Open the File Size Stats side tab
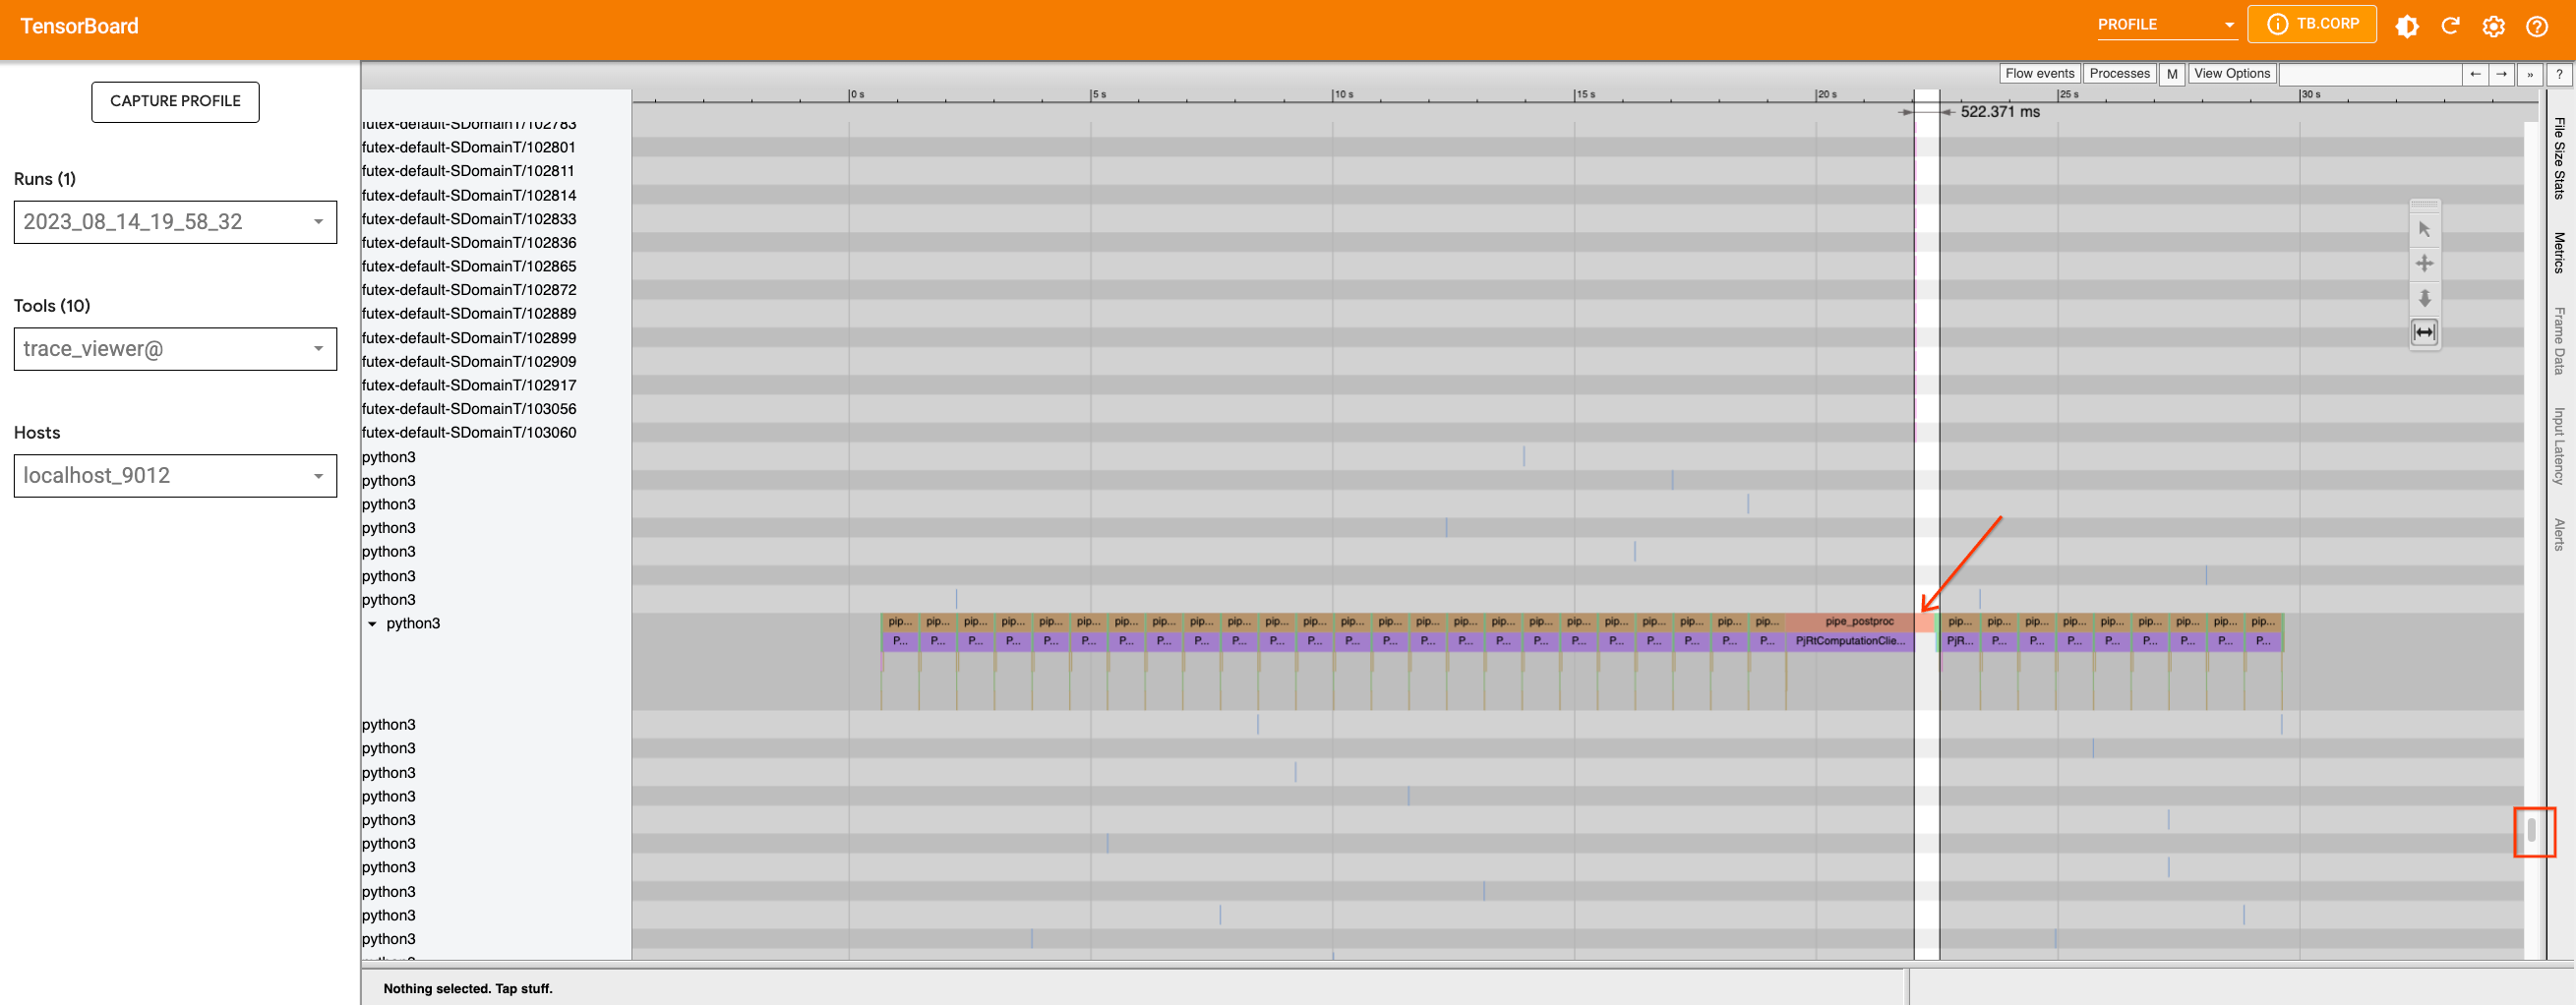The height and width of the screenshot is (1005, 2576). coord(2558,158)
